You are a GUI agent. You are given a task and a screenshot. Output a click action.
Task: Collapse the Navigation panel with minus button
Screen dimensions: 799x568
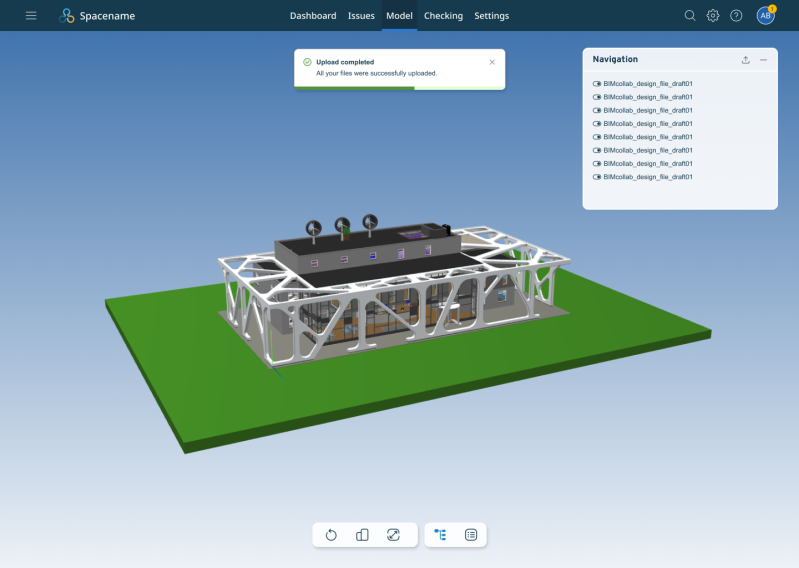pos(763,60)
